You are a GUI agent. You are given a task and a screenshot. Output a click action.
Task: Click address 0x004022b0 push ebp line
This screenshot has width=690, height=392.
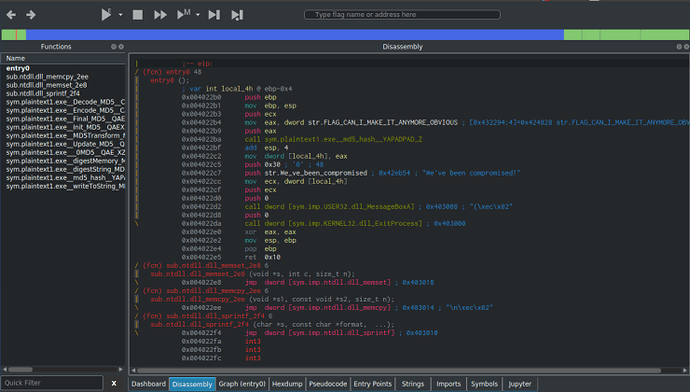(x=229, y=97)
